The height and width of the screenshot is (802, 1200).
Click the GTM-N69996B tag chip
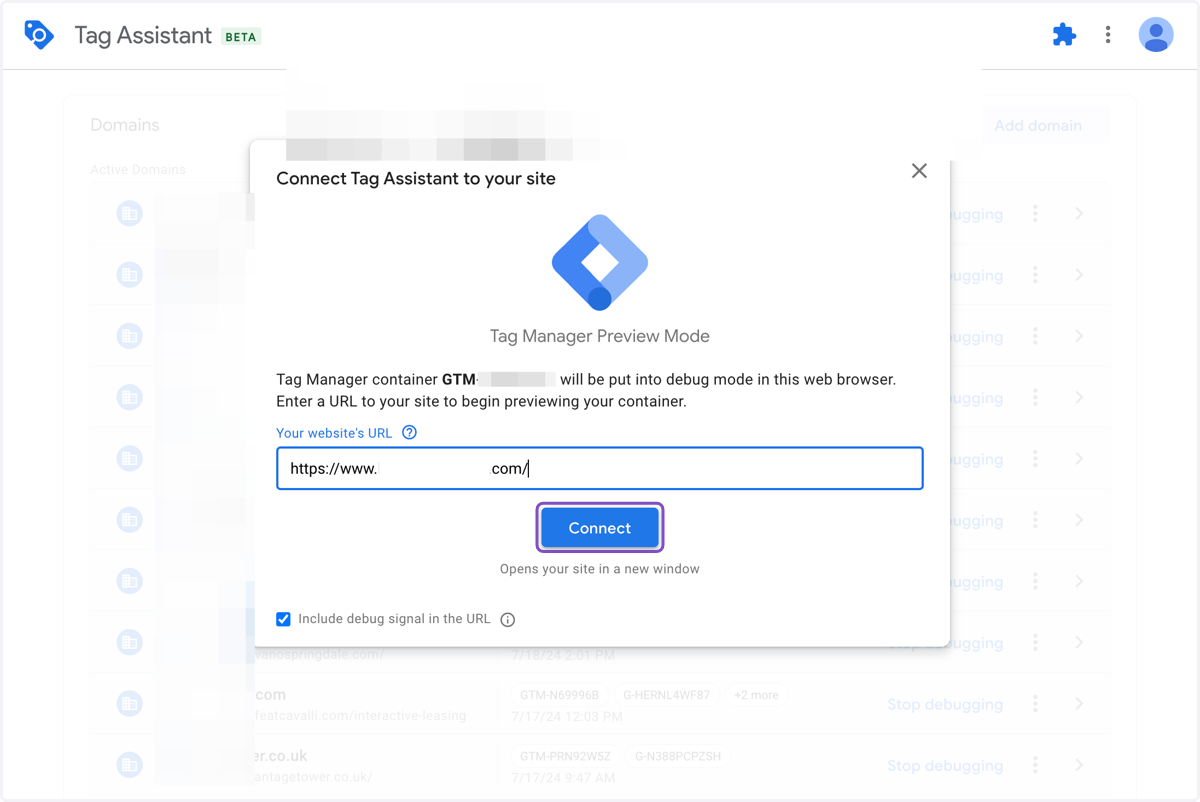click(559, 695)
